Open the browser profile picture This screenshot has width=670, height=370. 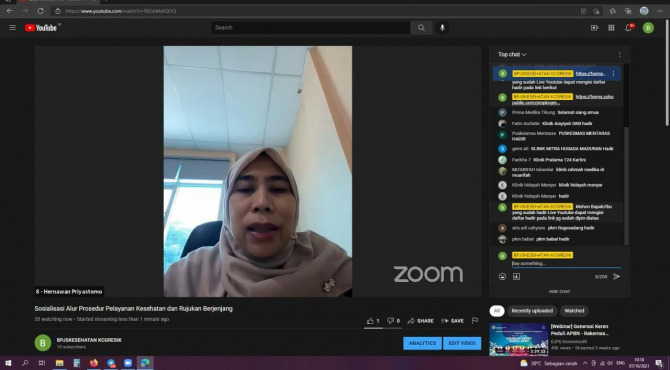(644, 11)
